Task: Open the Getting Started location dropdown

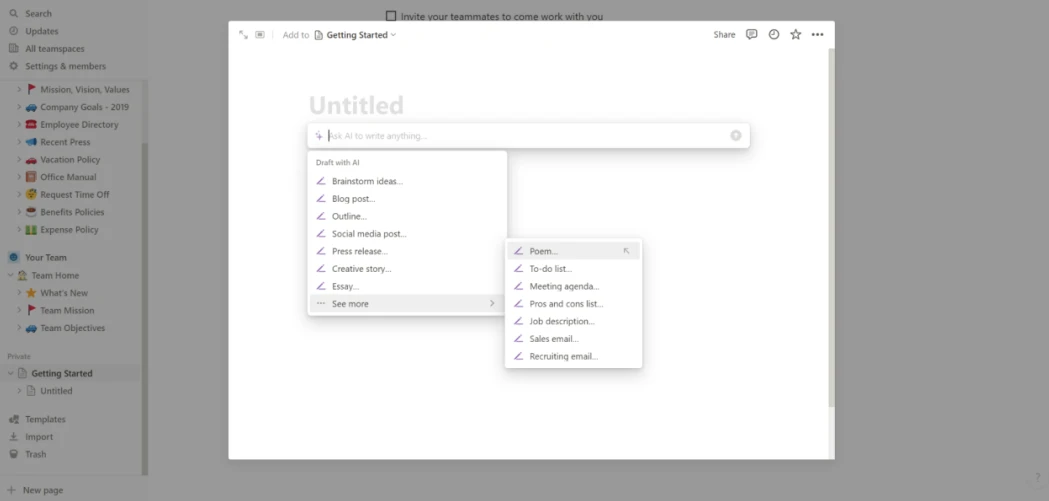Action: pos(355,35)
